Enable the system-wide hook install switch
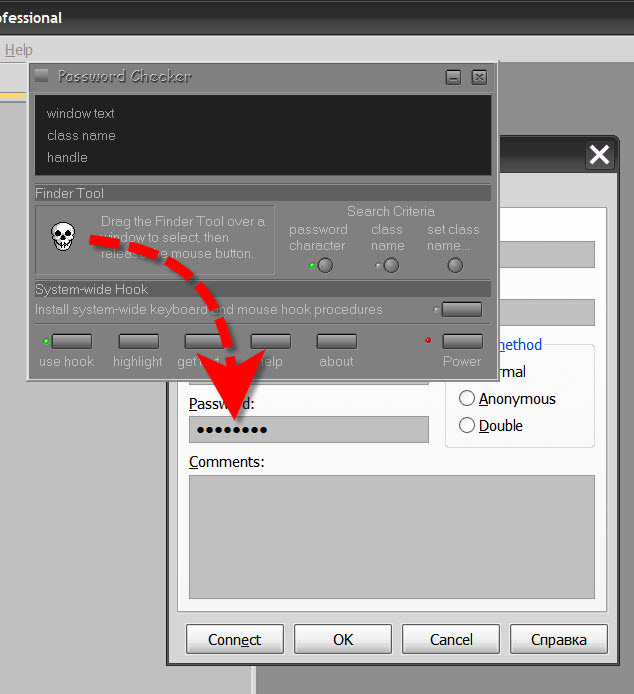This screenshot has width=634, height=694. (x=461, y=309)
